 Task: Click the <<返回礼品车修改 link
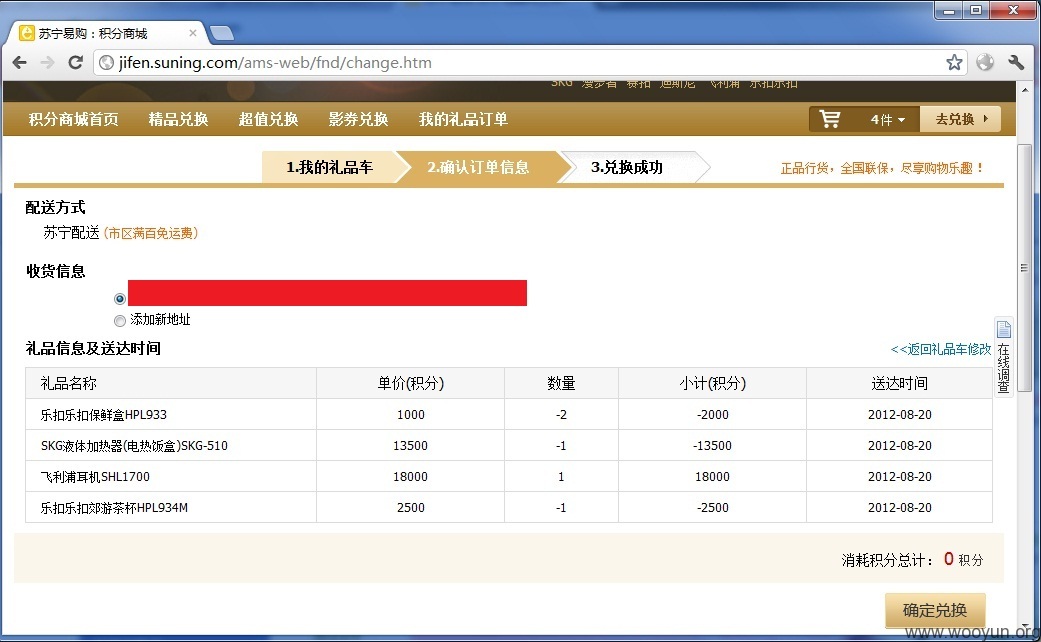[941, 349]
